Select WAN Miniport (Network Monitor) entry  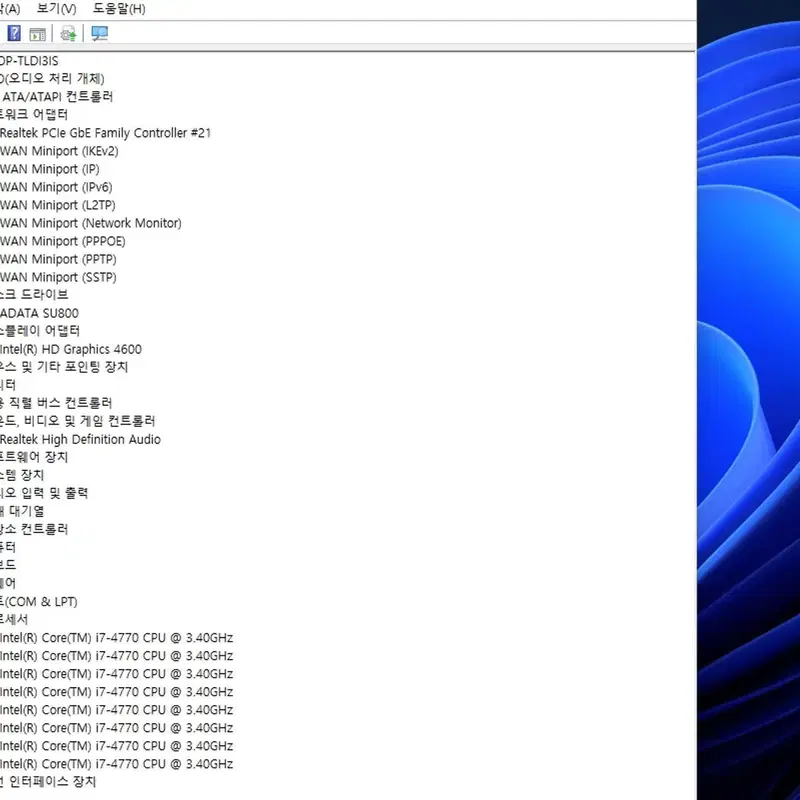click(x=91, y=223)
